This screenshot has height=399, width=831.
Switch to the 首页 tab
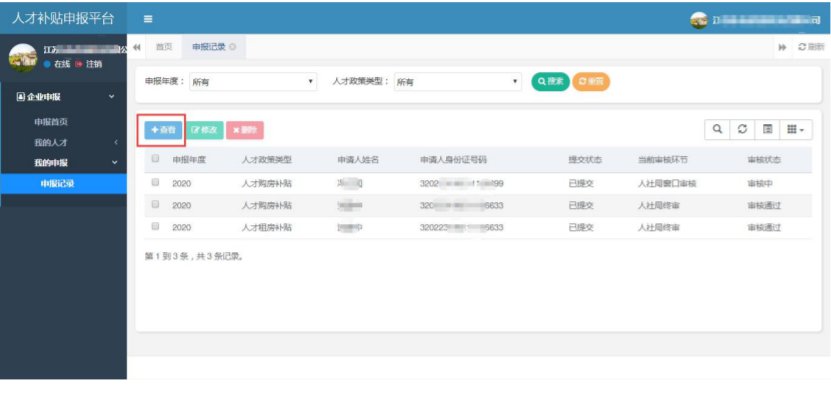point(164,47)
